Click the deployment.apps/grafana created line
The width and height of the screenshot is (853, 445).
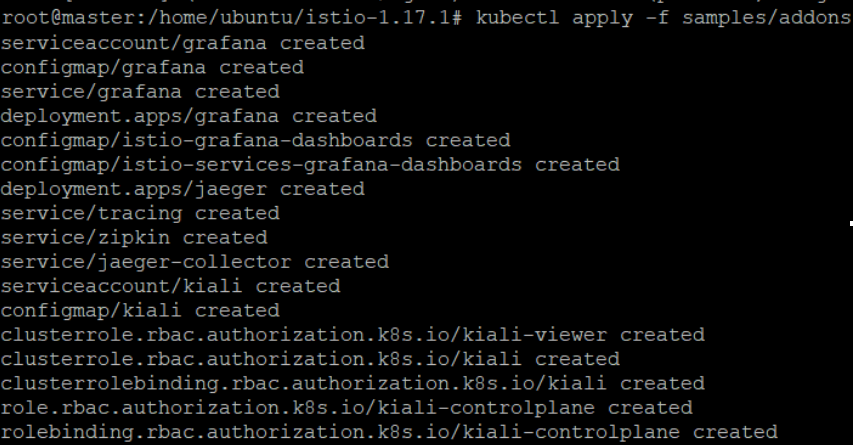[189, 116]
